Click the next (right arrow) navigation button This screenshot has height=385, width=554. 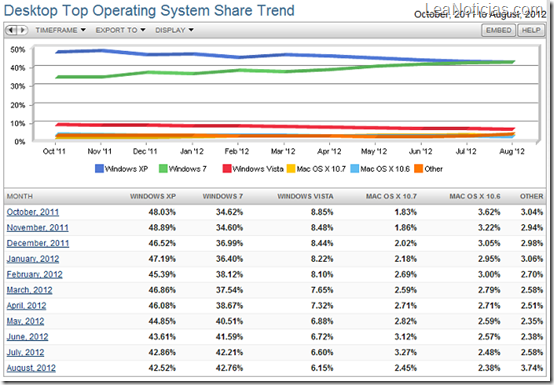coord(22,30)
